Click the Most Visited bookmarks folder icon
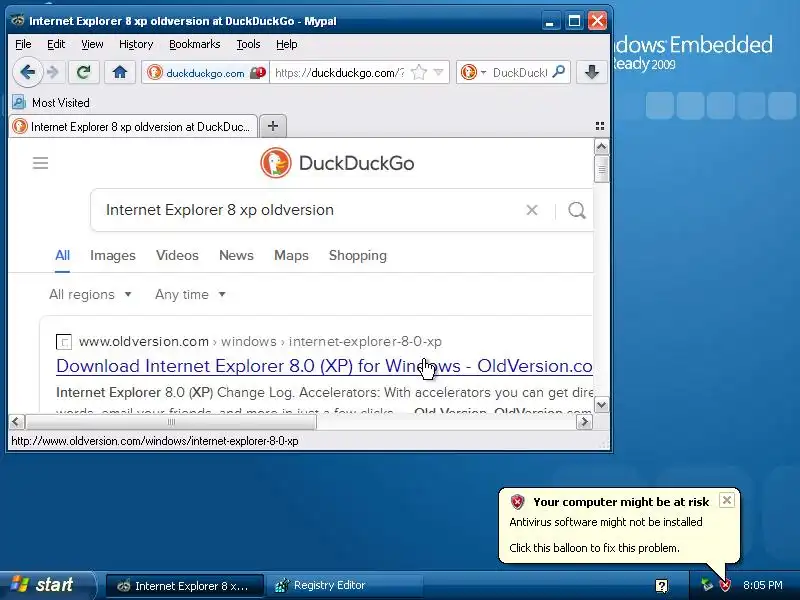 coord(19,103)
